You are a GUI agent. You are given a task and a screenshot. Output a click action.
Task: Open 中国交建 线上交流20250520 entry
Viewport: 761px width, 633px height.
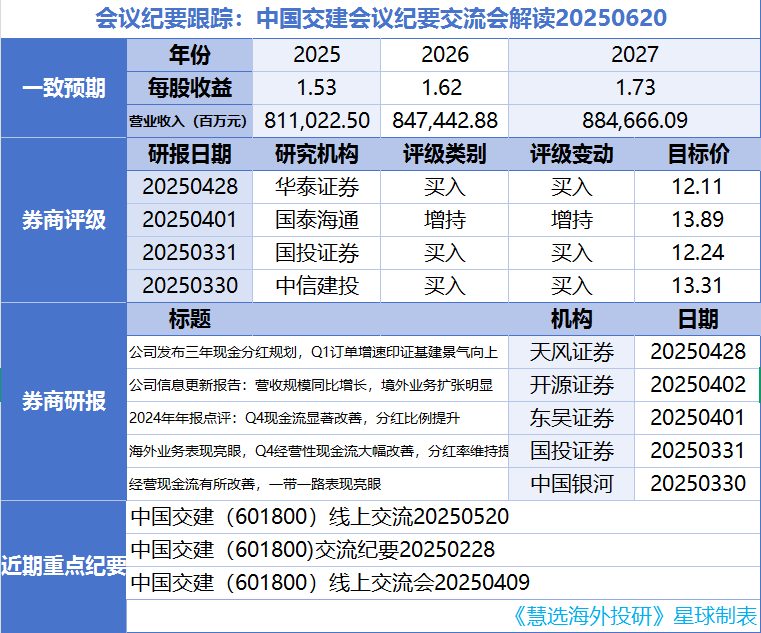click(x=443, y=517)
